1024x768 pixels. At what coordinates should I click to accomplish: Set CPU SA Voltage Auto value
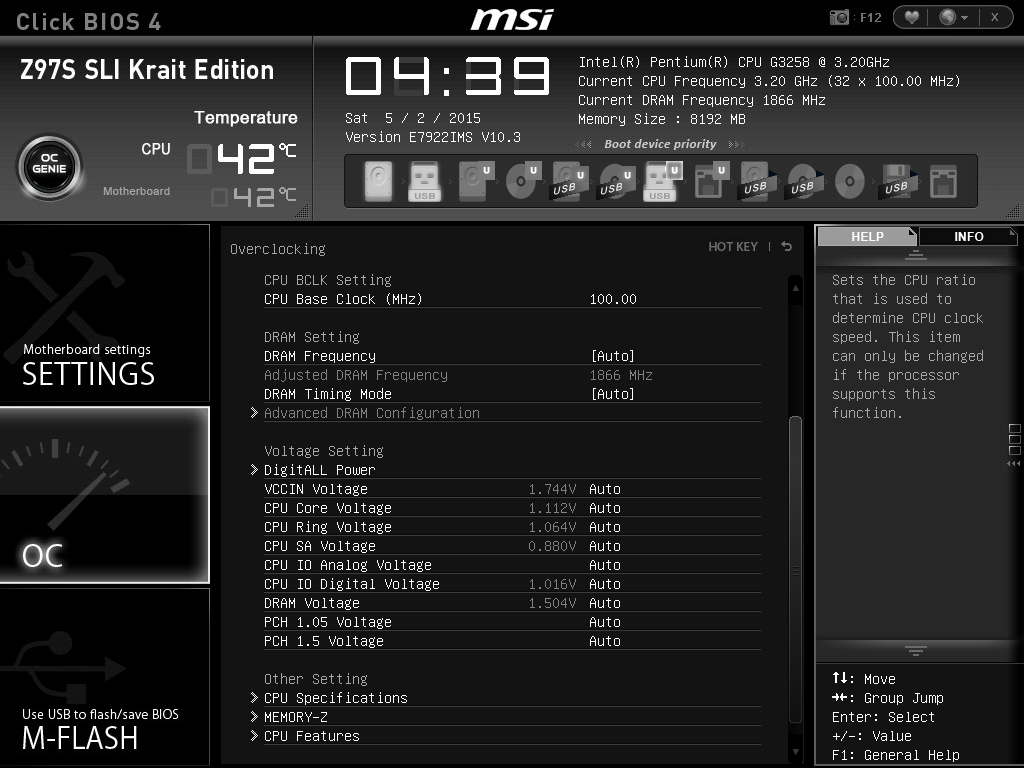click(605, 545)
